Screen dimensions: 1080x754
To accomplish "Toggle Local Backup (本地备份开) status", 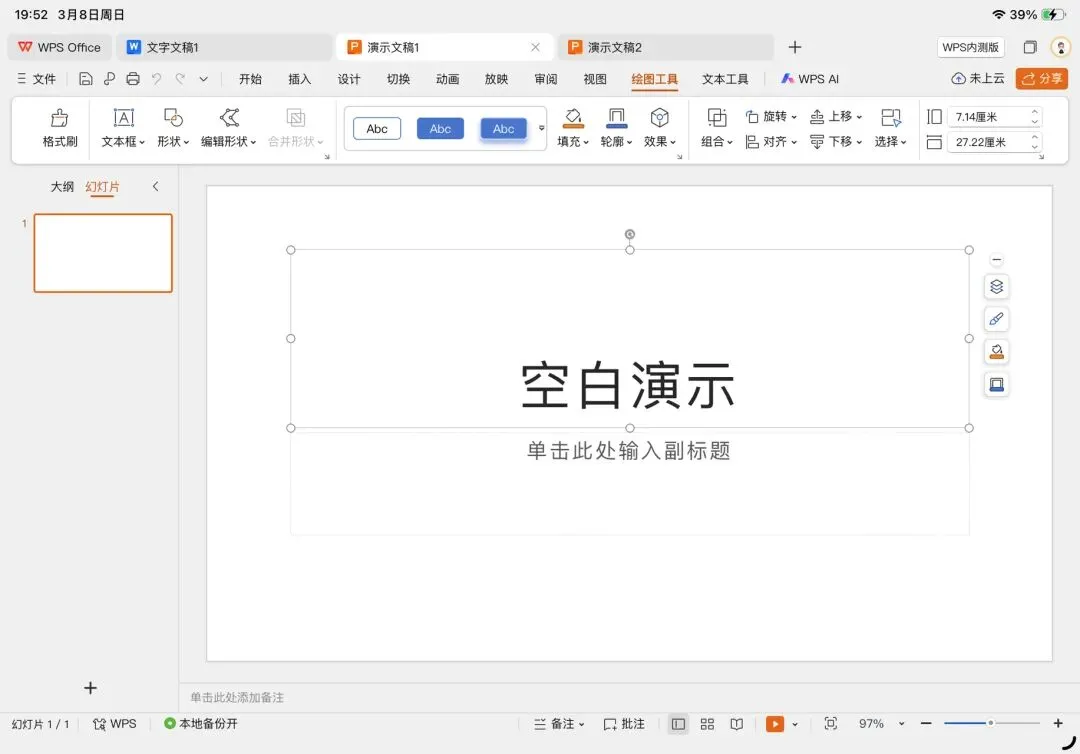I will pos(200,724).
